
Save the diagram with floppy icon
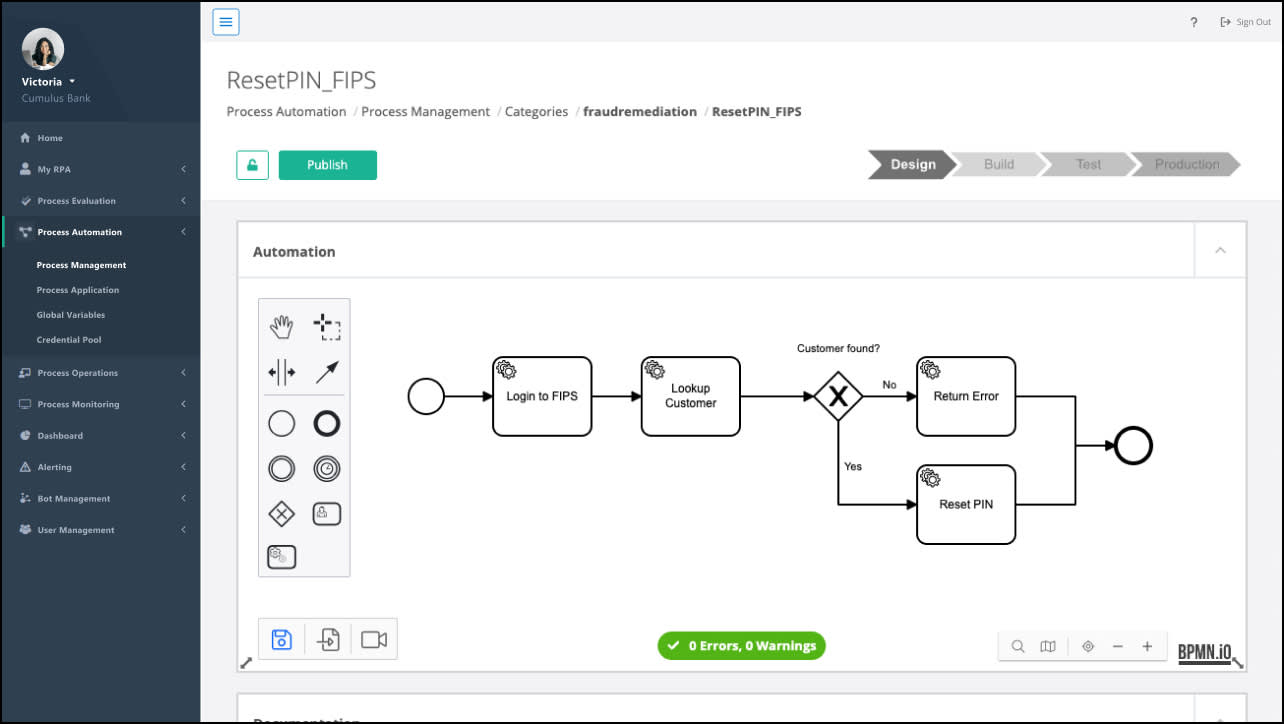[282, 640]
